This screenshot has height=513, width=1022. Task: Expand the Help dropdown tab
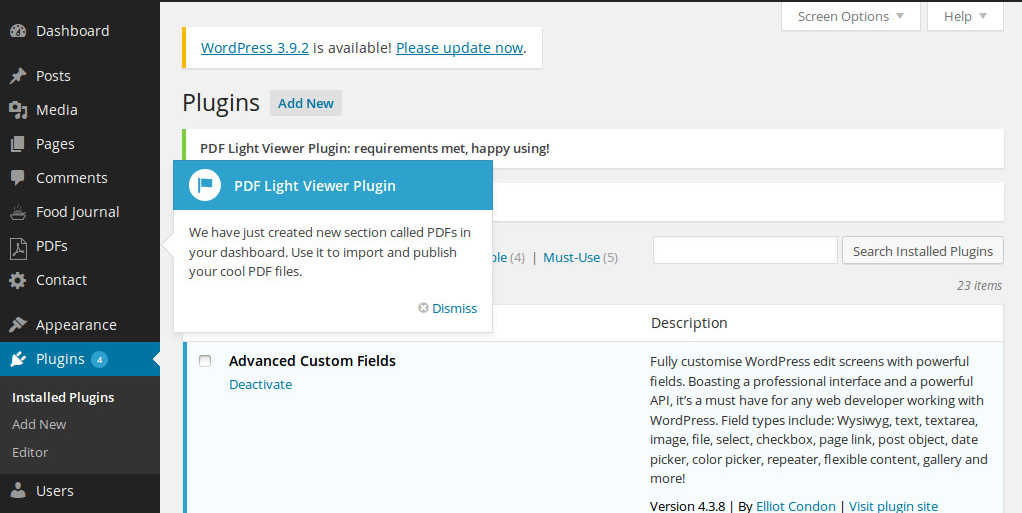tap(965, 16)
